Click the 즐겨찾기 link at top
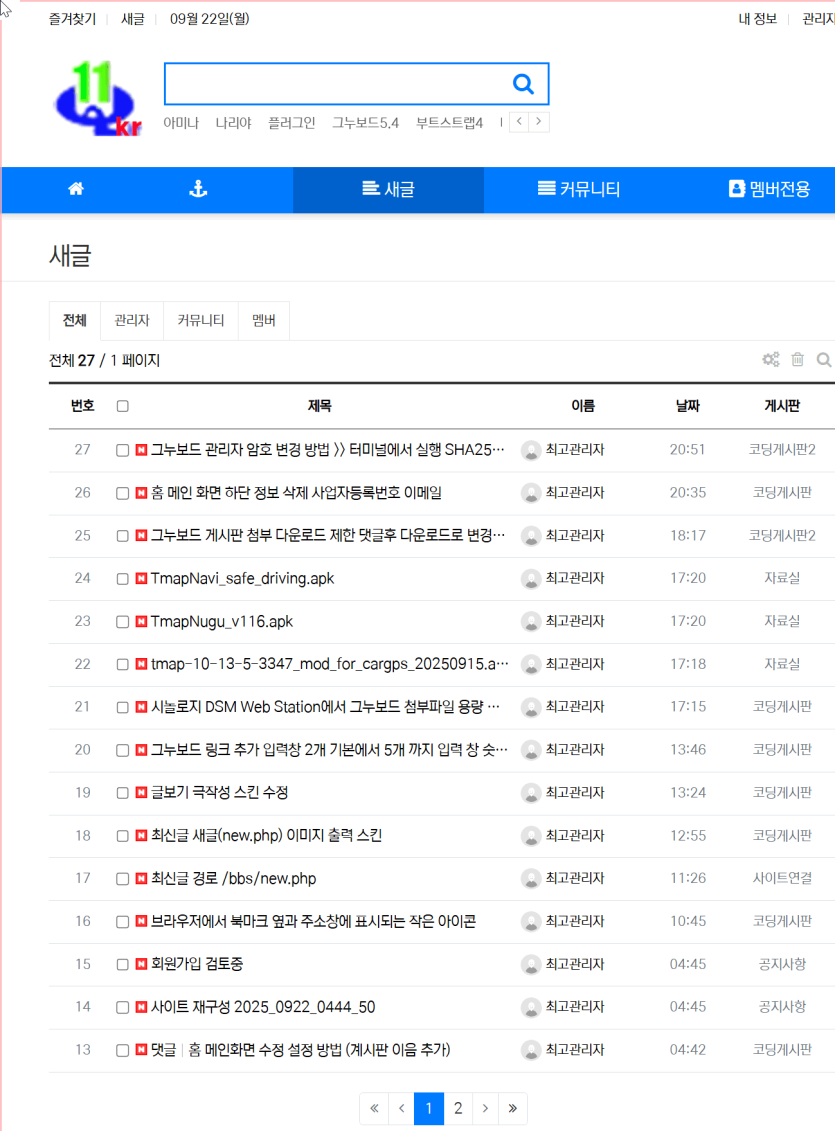Viewport: 835px width, 1131px height. pos(72,19)
